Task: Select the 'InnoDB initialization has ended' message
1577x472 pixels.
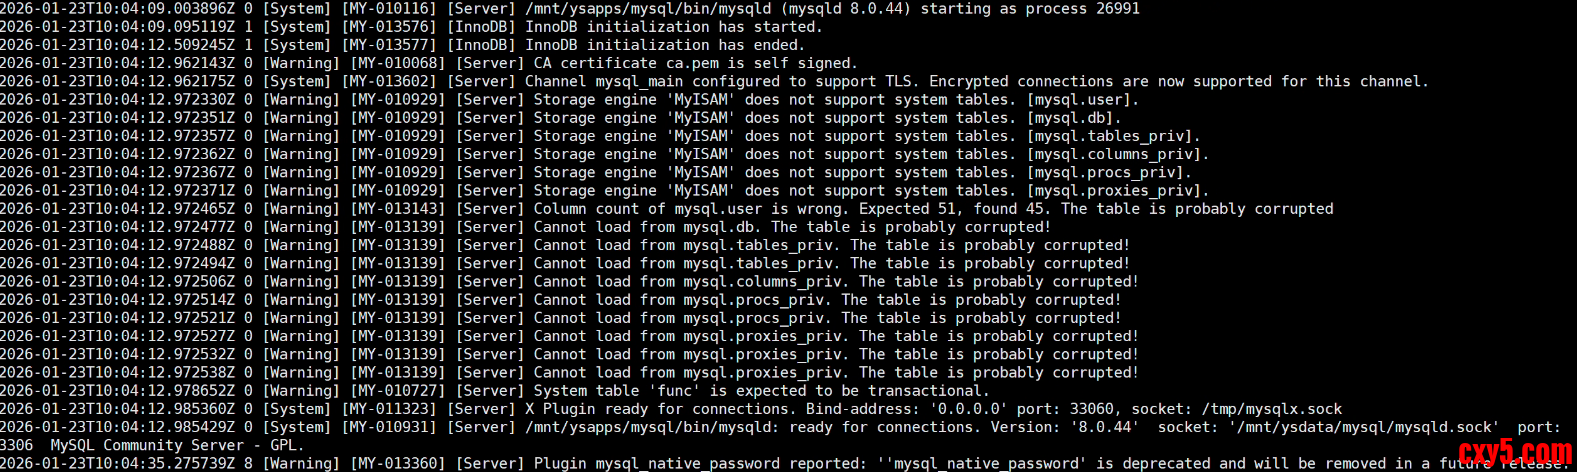Action: point(664,45)
